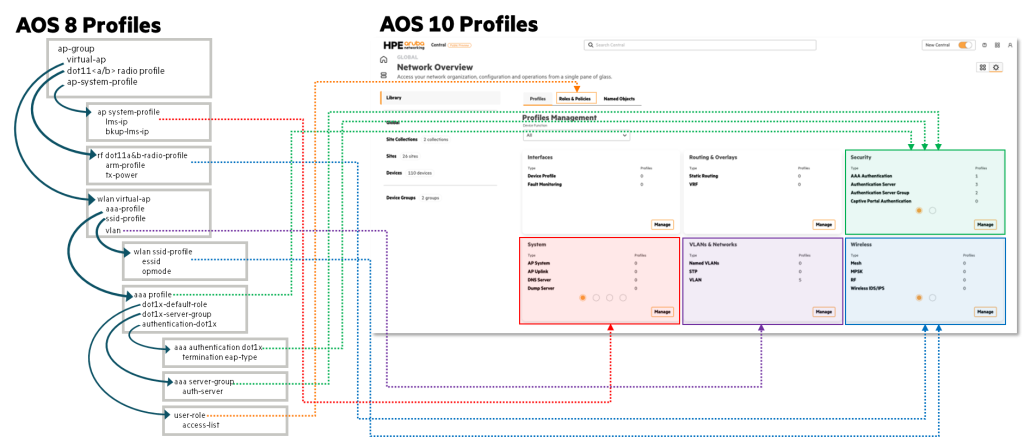Select second pagination dot in Security card
The image size is (1024, 437).
pyautogui.click(x=933, y=210)
